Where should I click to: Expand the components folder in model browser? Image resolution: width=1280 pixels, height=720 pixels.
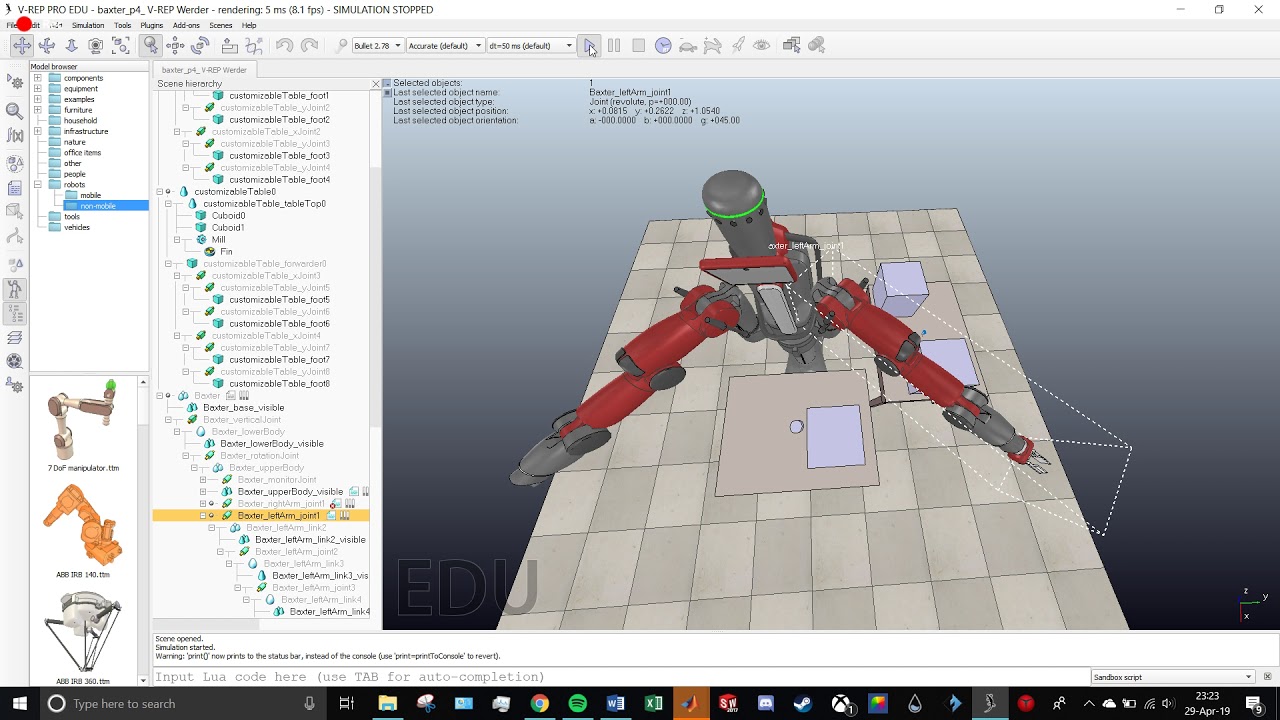37,78
